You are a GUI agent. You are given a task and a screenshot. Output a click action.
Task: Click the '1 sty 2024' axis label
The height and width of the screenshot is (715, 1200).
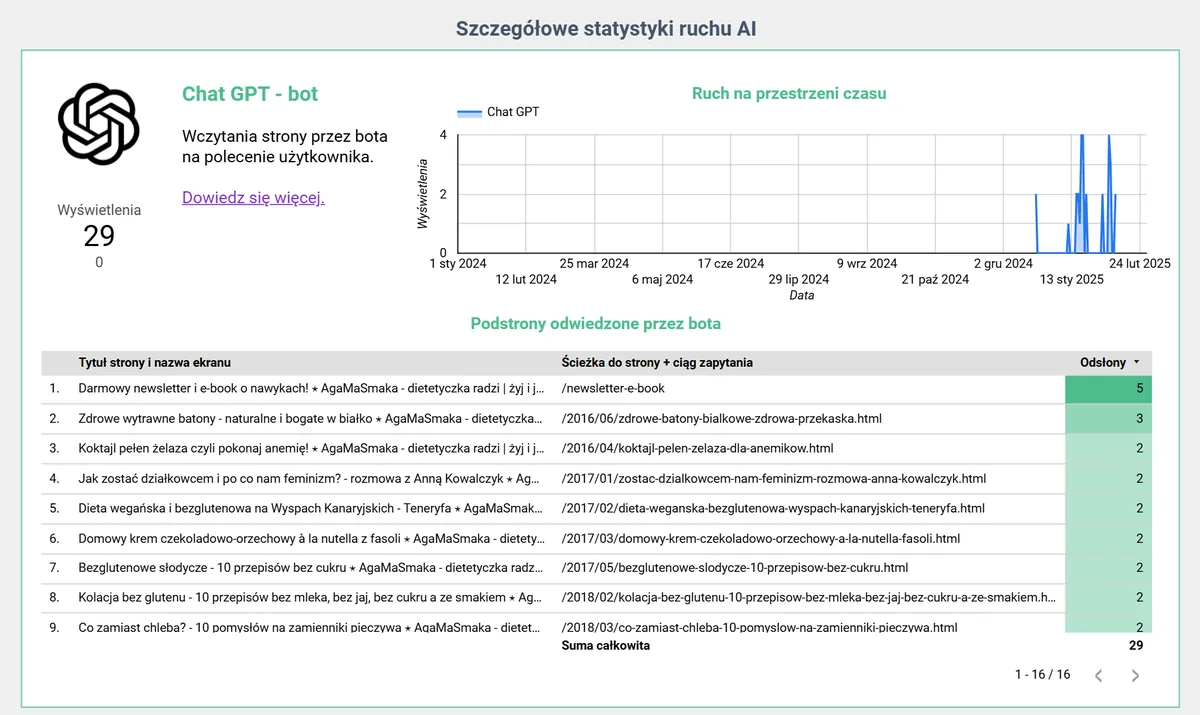458,264
